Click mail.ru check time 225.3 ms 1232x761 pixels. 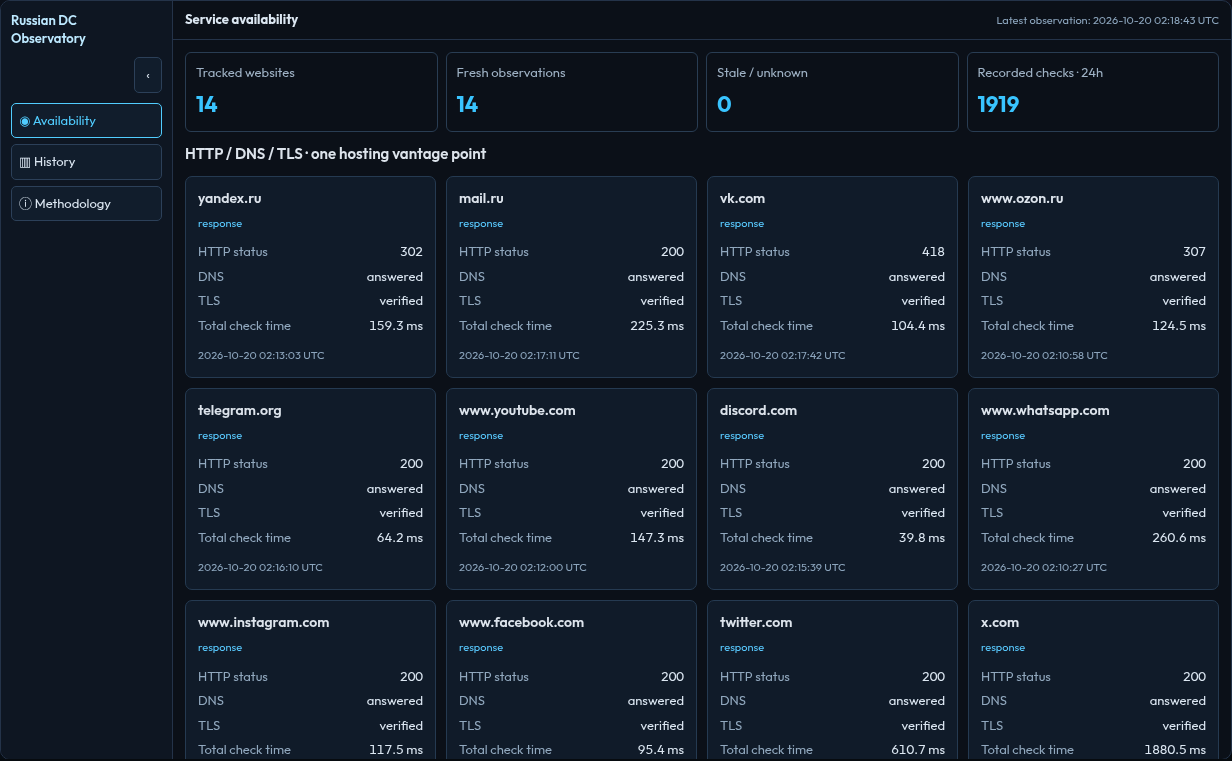pos(657,326)
